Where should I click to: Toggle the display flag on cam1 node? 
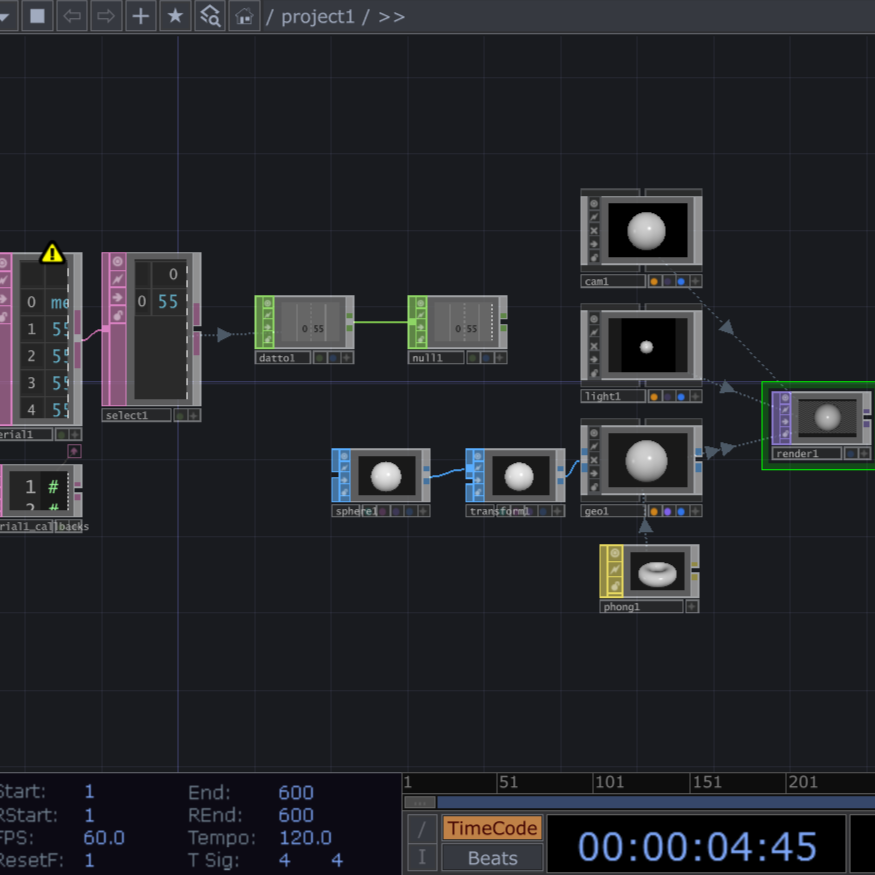pos(654,283)
